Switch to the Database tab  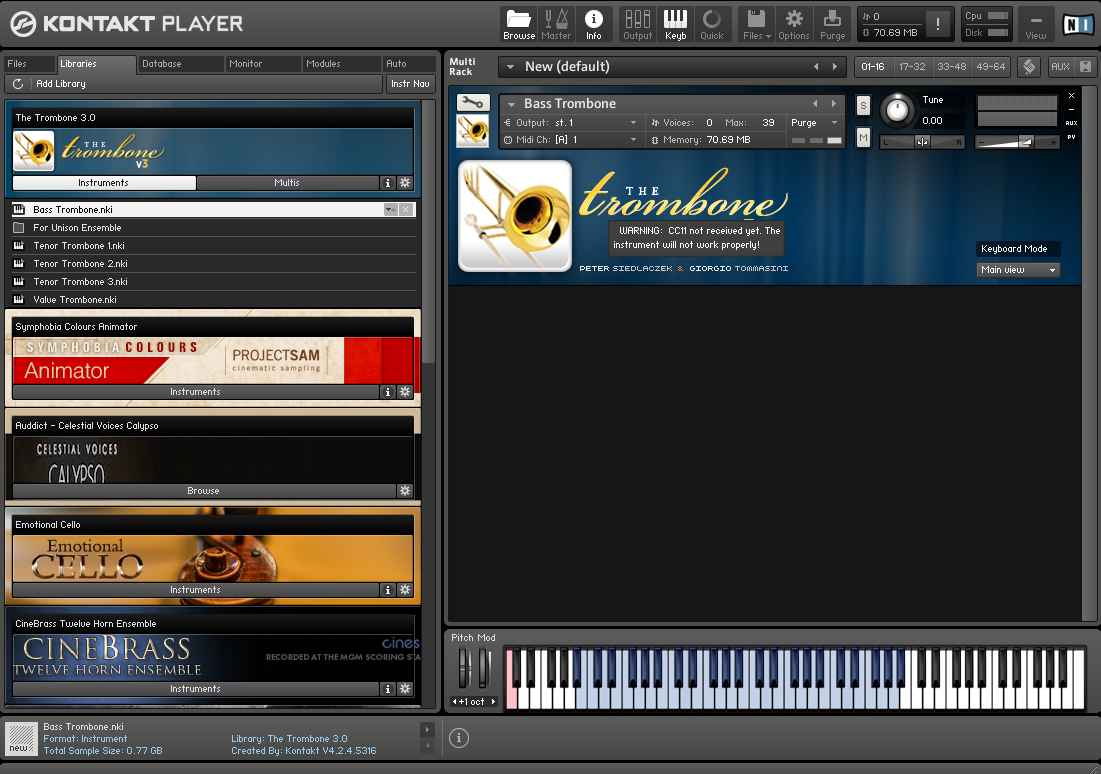pyautogui.click(x=180, y=64)
